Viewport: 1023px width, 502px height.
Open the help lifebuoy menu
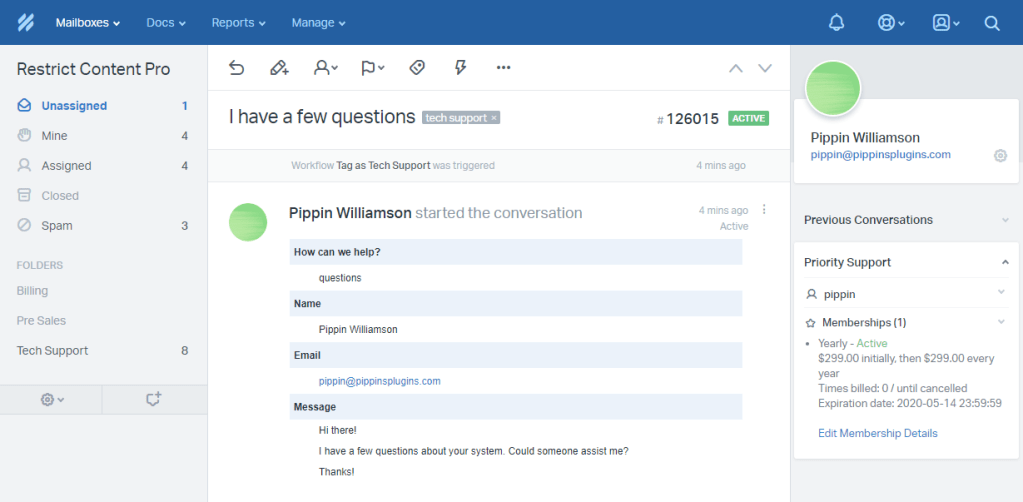(890, 23)
